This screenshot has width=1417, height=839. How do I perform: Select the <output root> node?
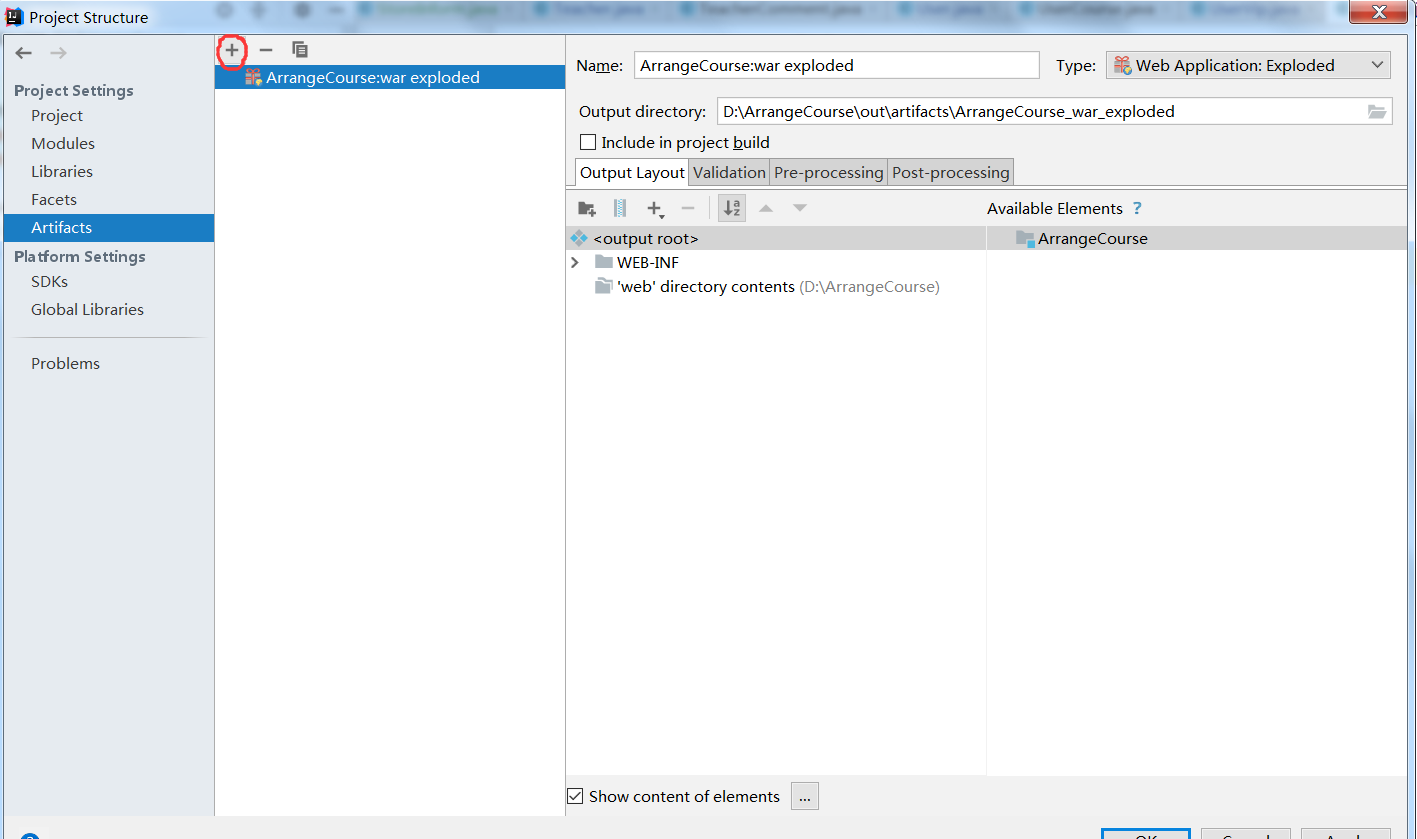pos(776,238)
